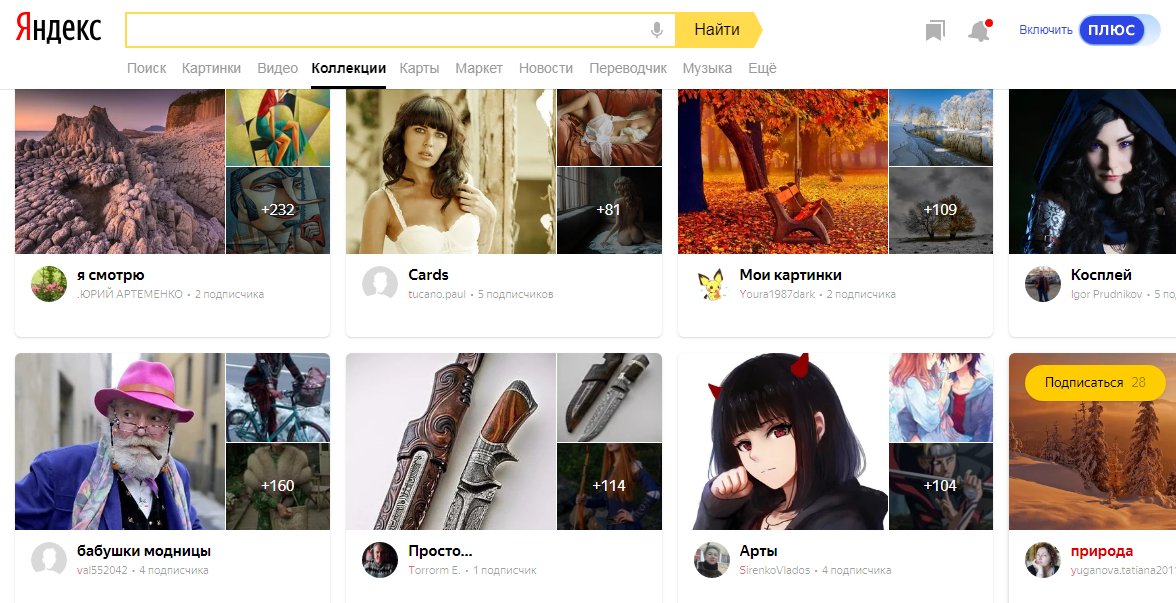1176x603 pixels.
Task: Click Pikachu avatar of Youra1987dark
Action: coord(712,284)
